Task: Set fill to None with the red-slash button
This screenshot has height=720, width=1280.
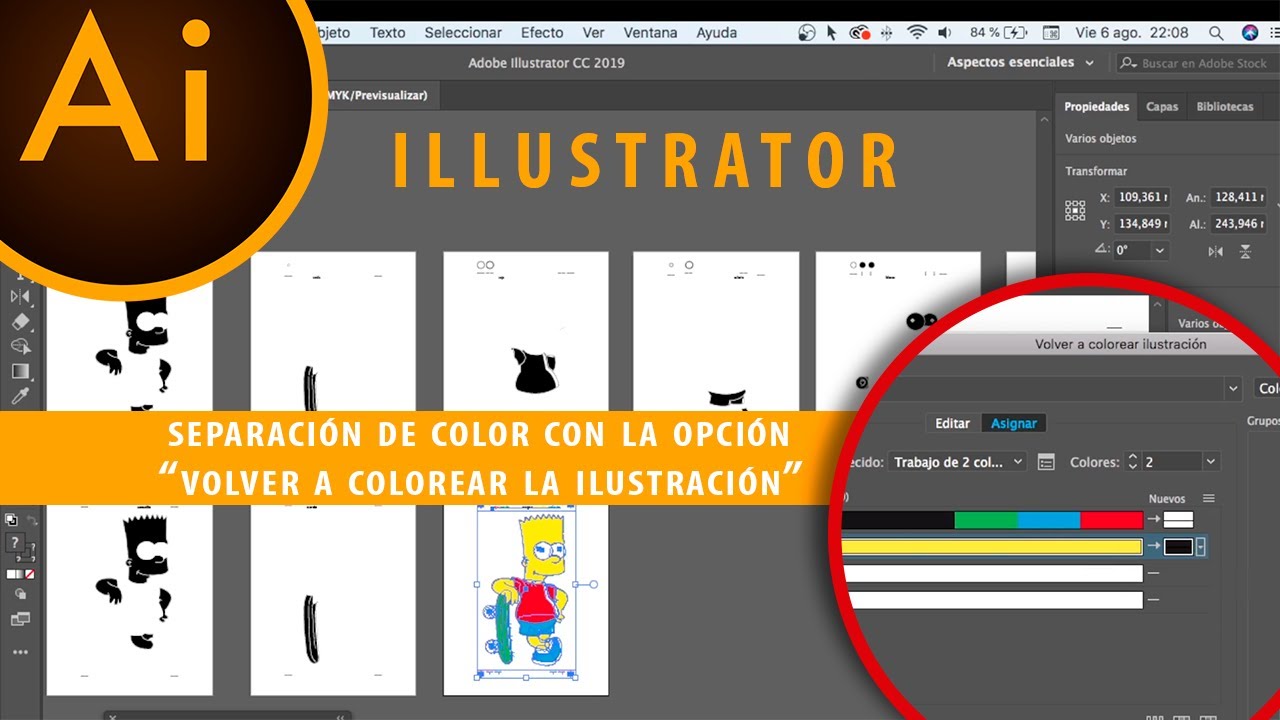Action: tap(29, 574)
